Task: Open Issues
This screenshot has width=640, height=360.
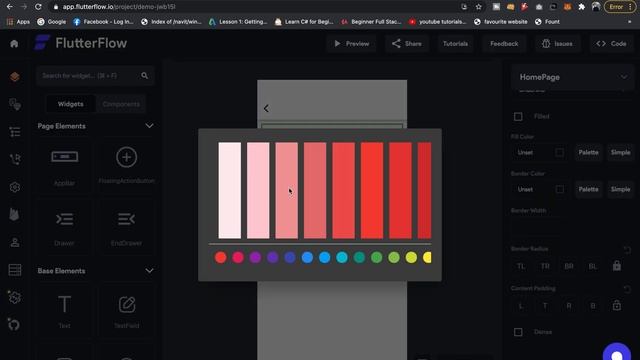Action: 557,44
